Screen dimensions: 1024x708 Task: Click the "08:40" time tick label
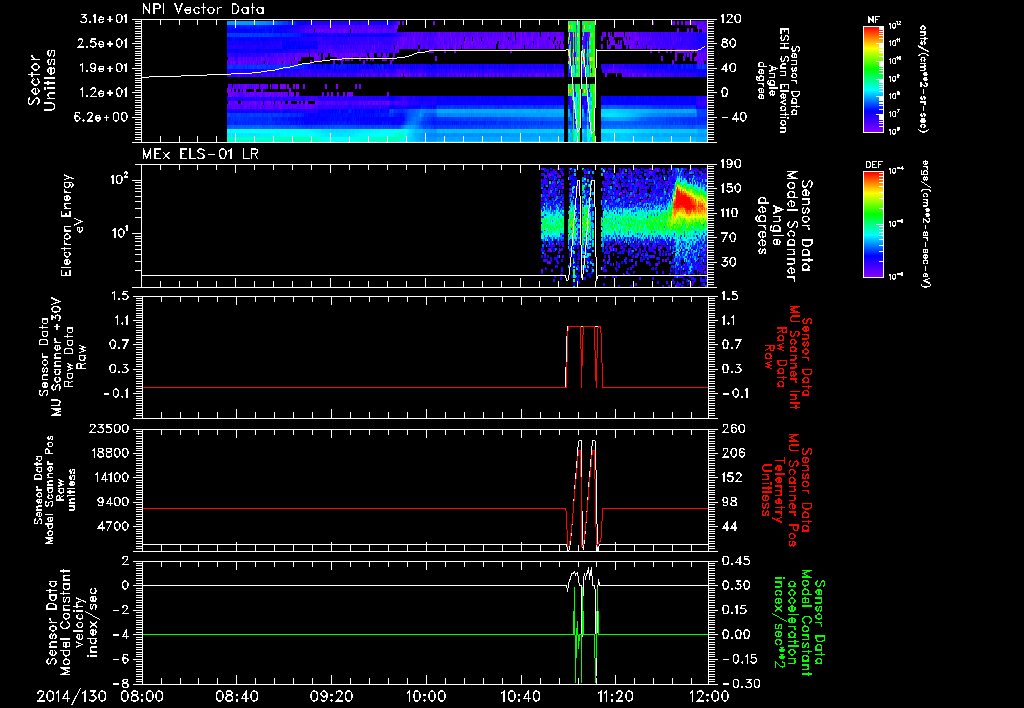click(x=236, y=696)
